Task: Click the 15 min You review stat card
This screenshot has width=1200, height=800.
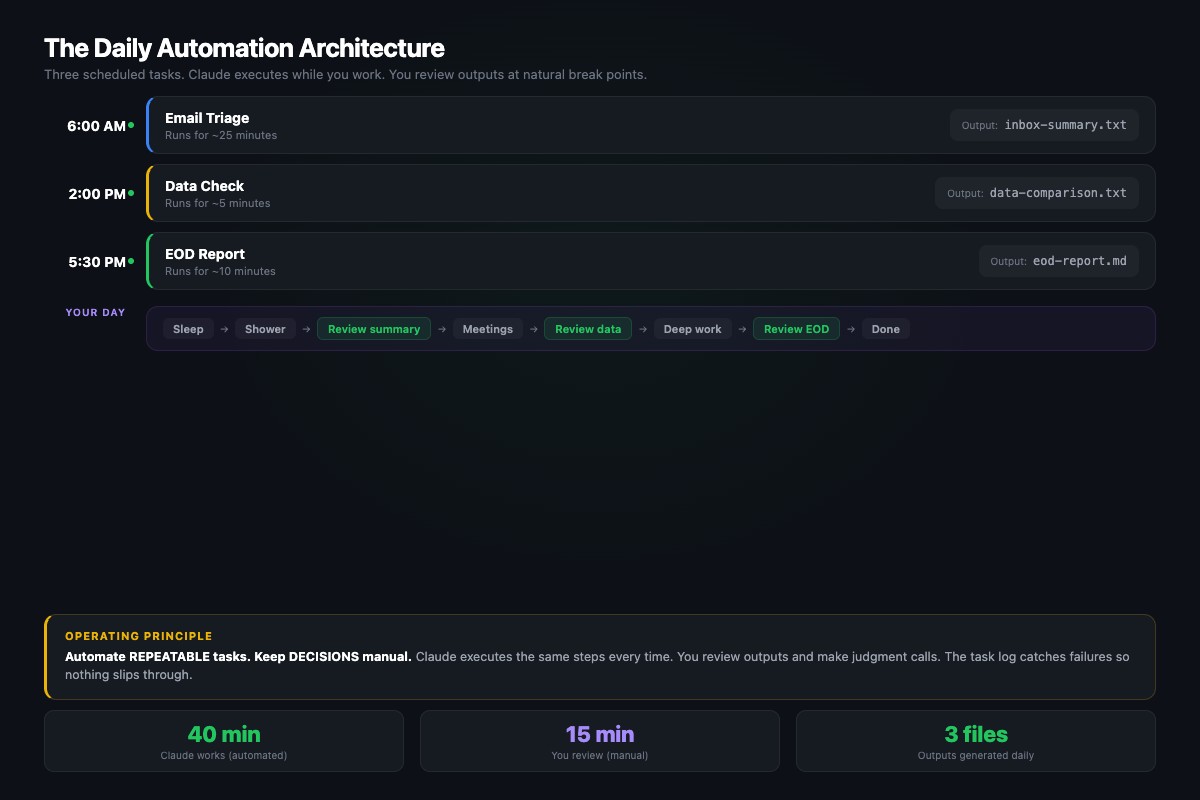Action: coord(600,741)
